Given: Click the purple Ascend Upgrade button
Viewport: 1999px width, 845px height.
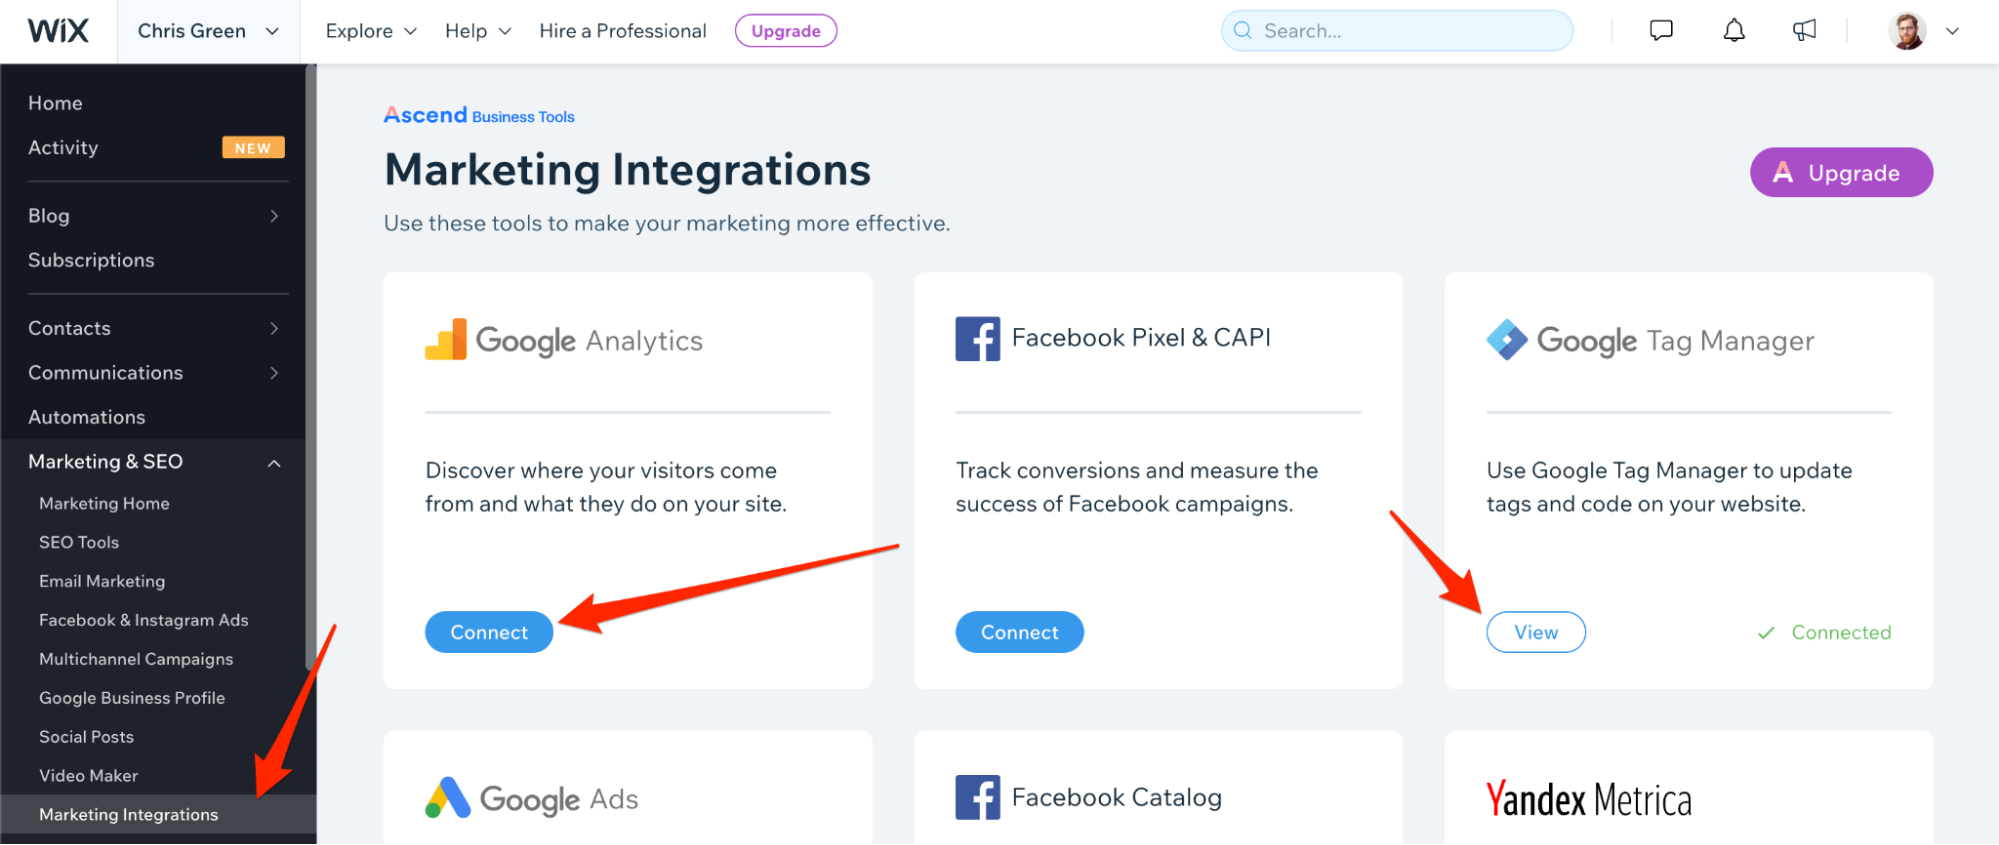Looking at the screenshot, I should click(1840, 173).
